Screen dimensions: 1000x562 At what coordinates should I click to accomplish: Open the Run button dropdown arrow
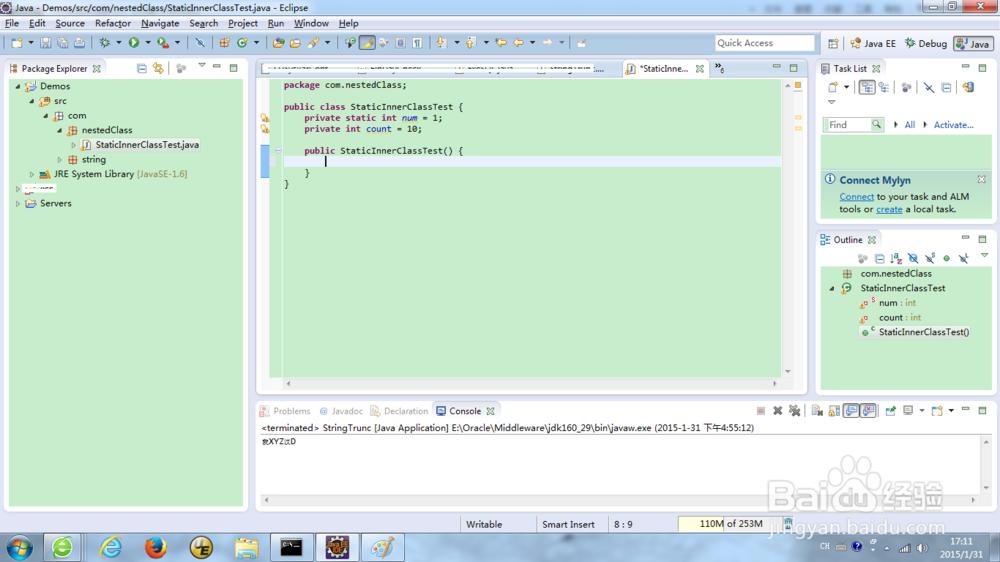[x=147, y=43]
